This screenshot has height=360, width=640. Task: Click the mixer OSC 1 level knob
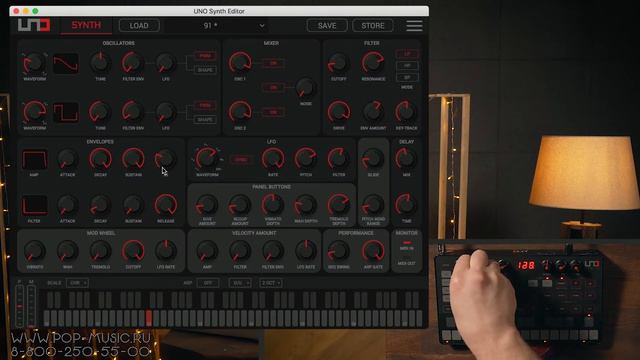240,62
